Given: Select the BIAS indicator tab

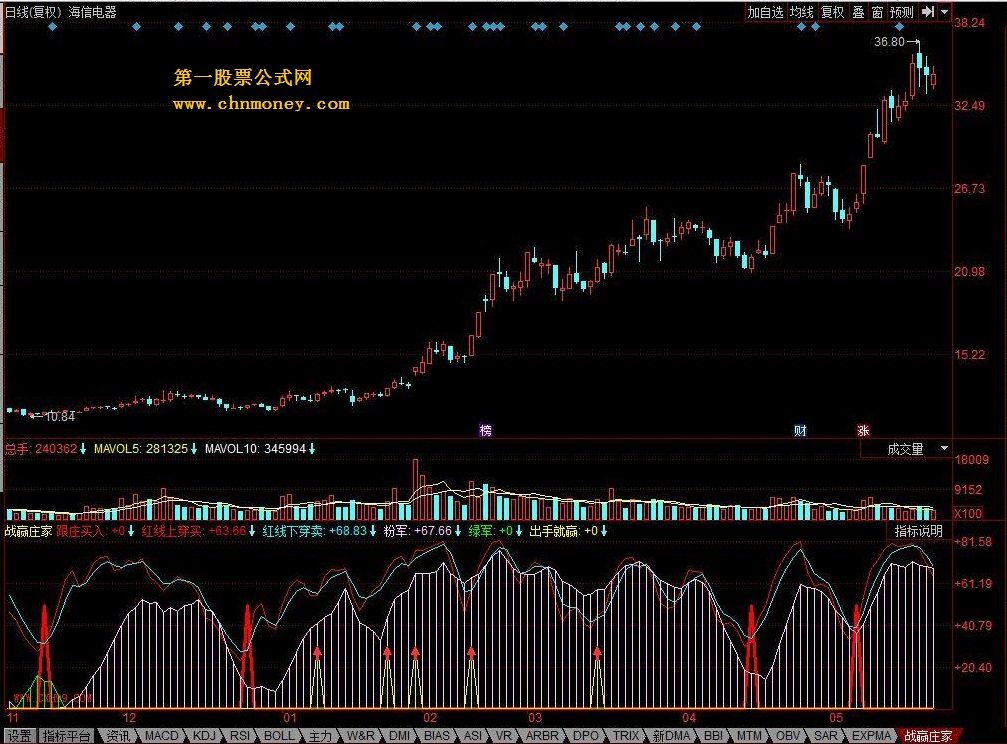Looking at the screenshot, I should (437, 736).
